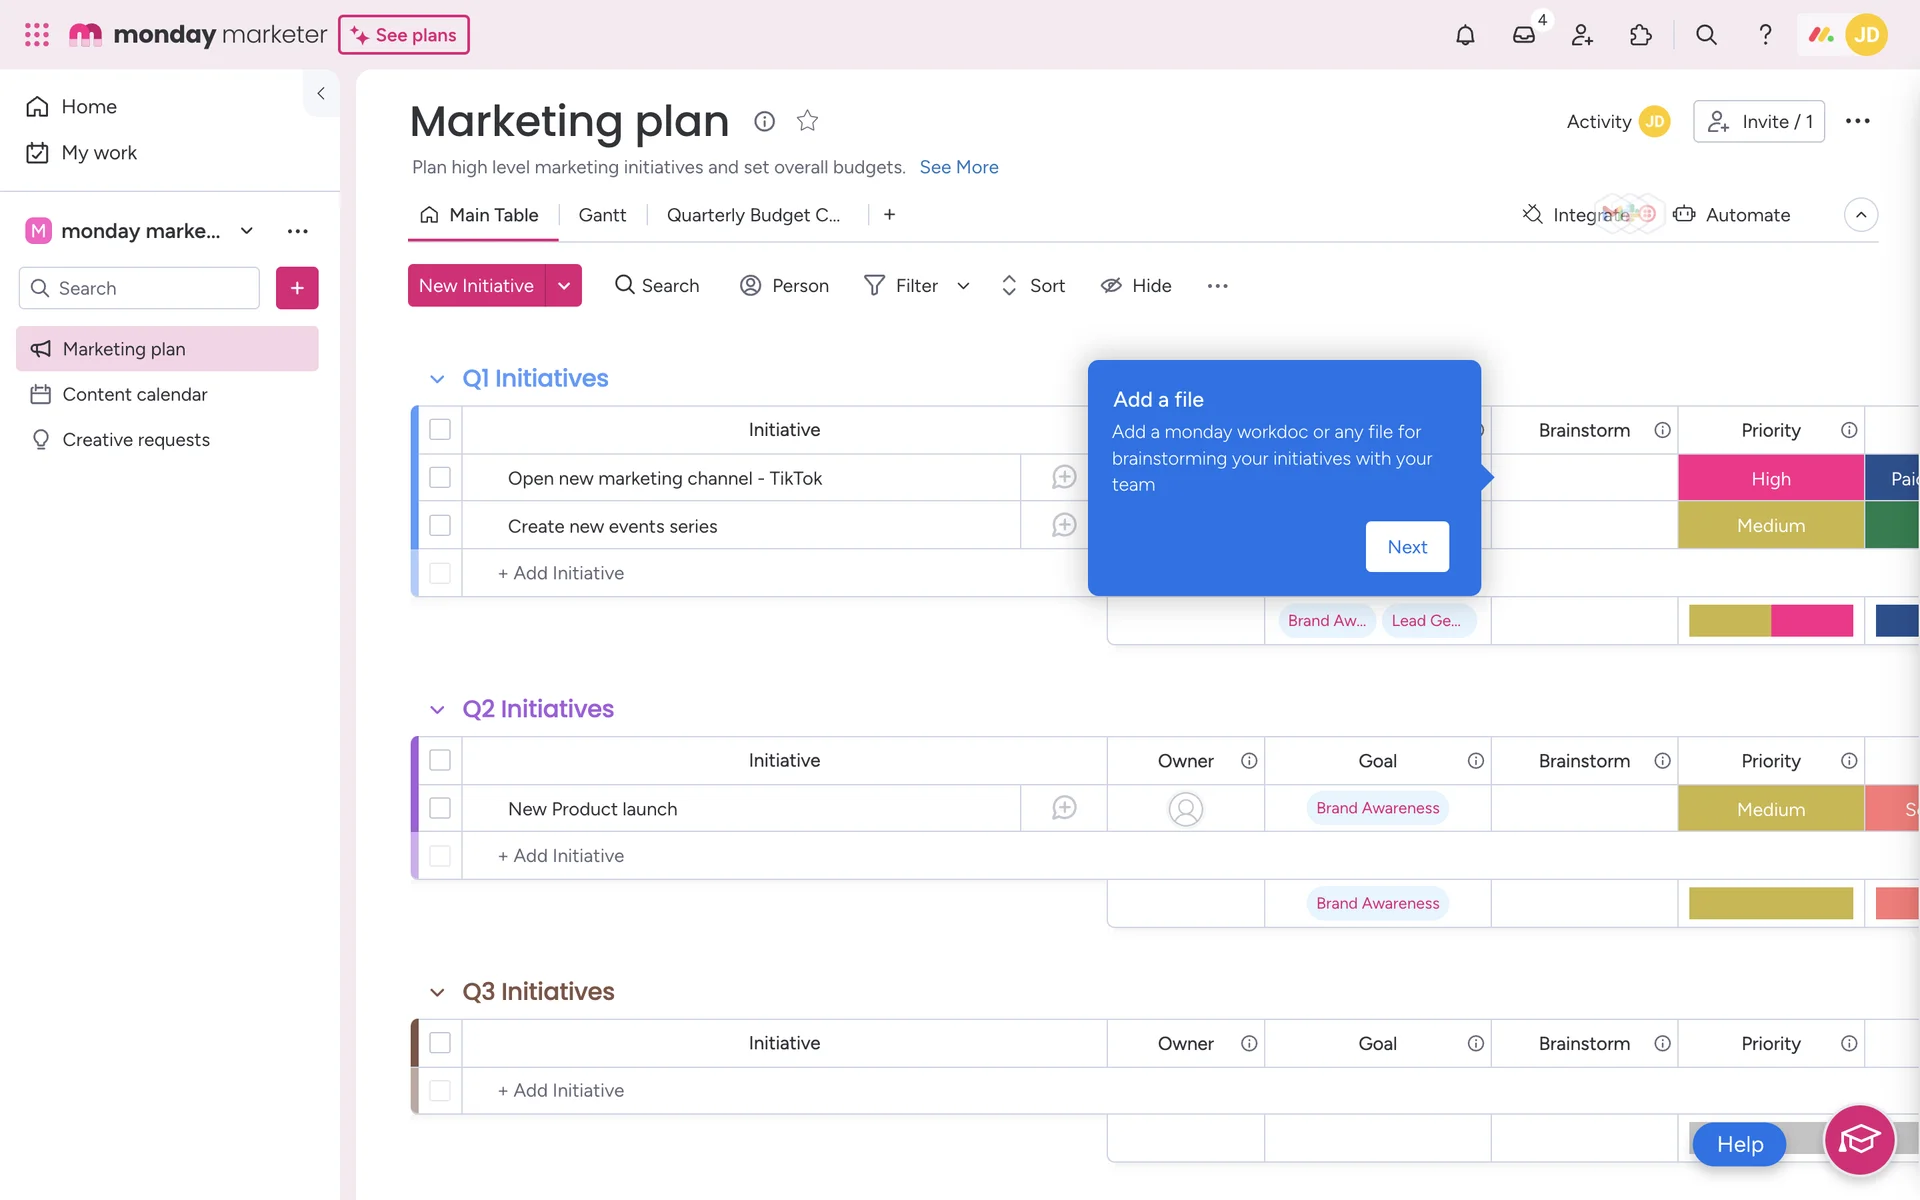Open the board info icon next to title
1920x1200 pixels.
(764, 121)
